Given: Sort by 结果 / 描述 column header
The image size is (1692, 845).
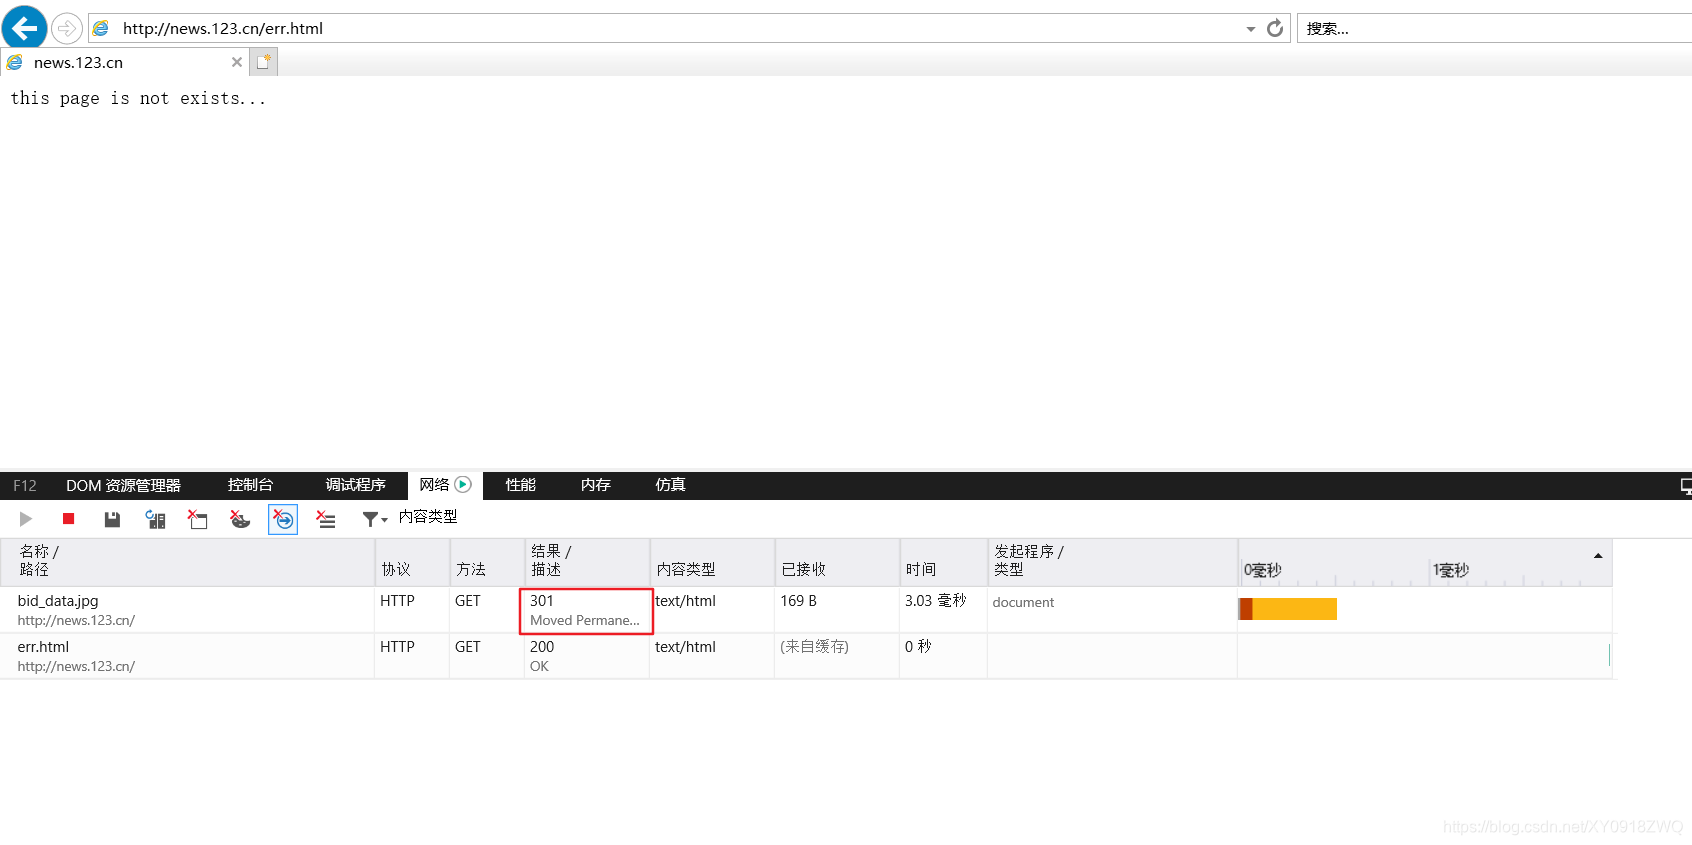Looking at the screenshot, I should [588, 562].
